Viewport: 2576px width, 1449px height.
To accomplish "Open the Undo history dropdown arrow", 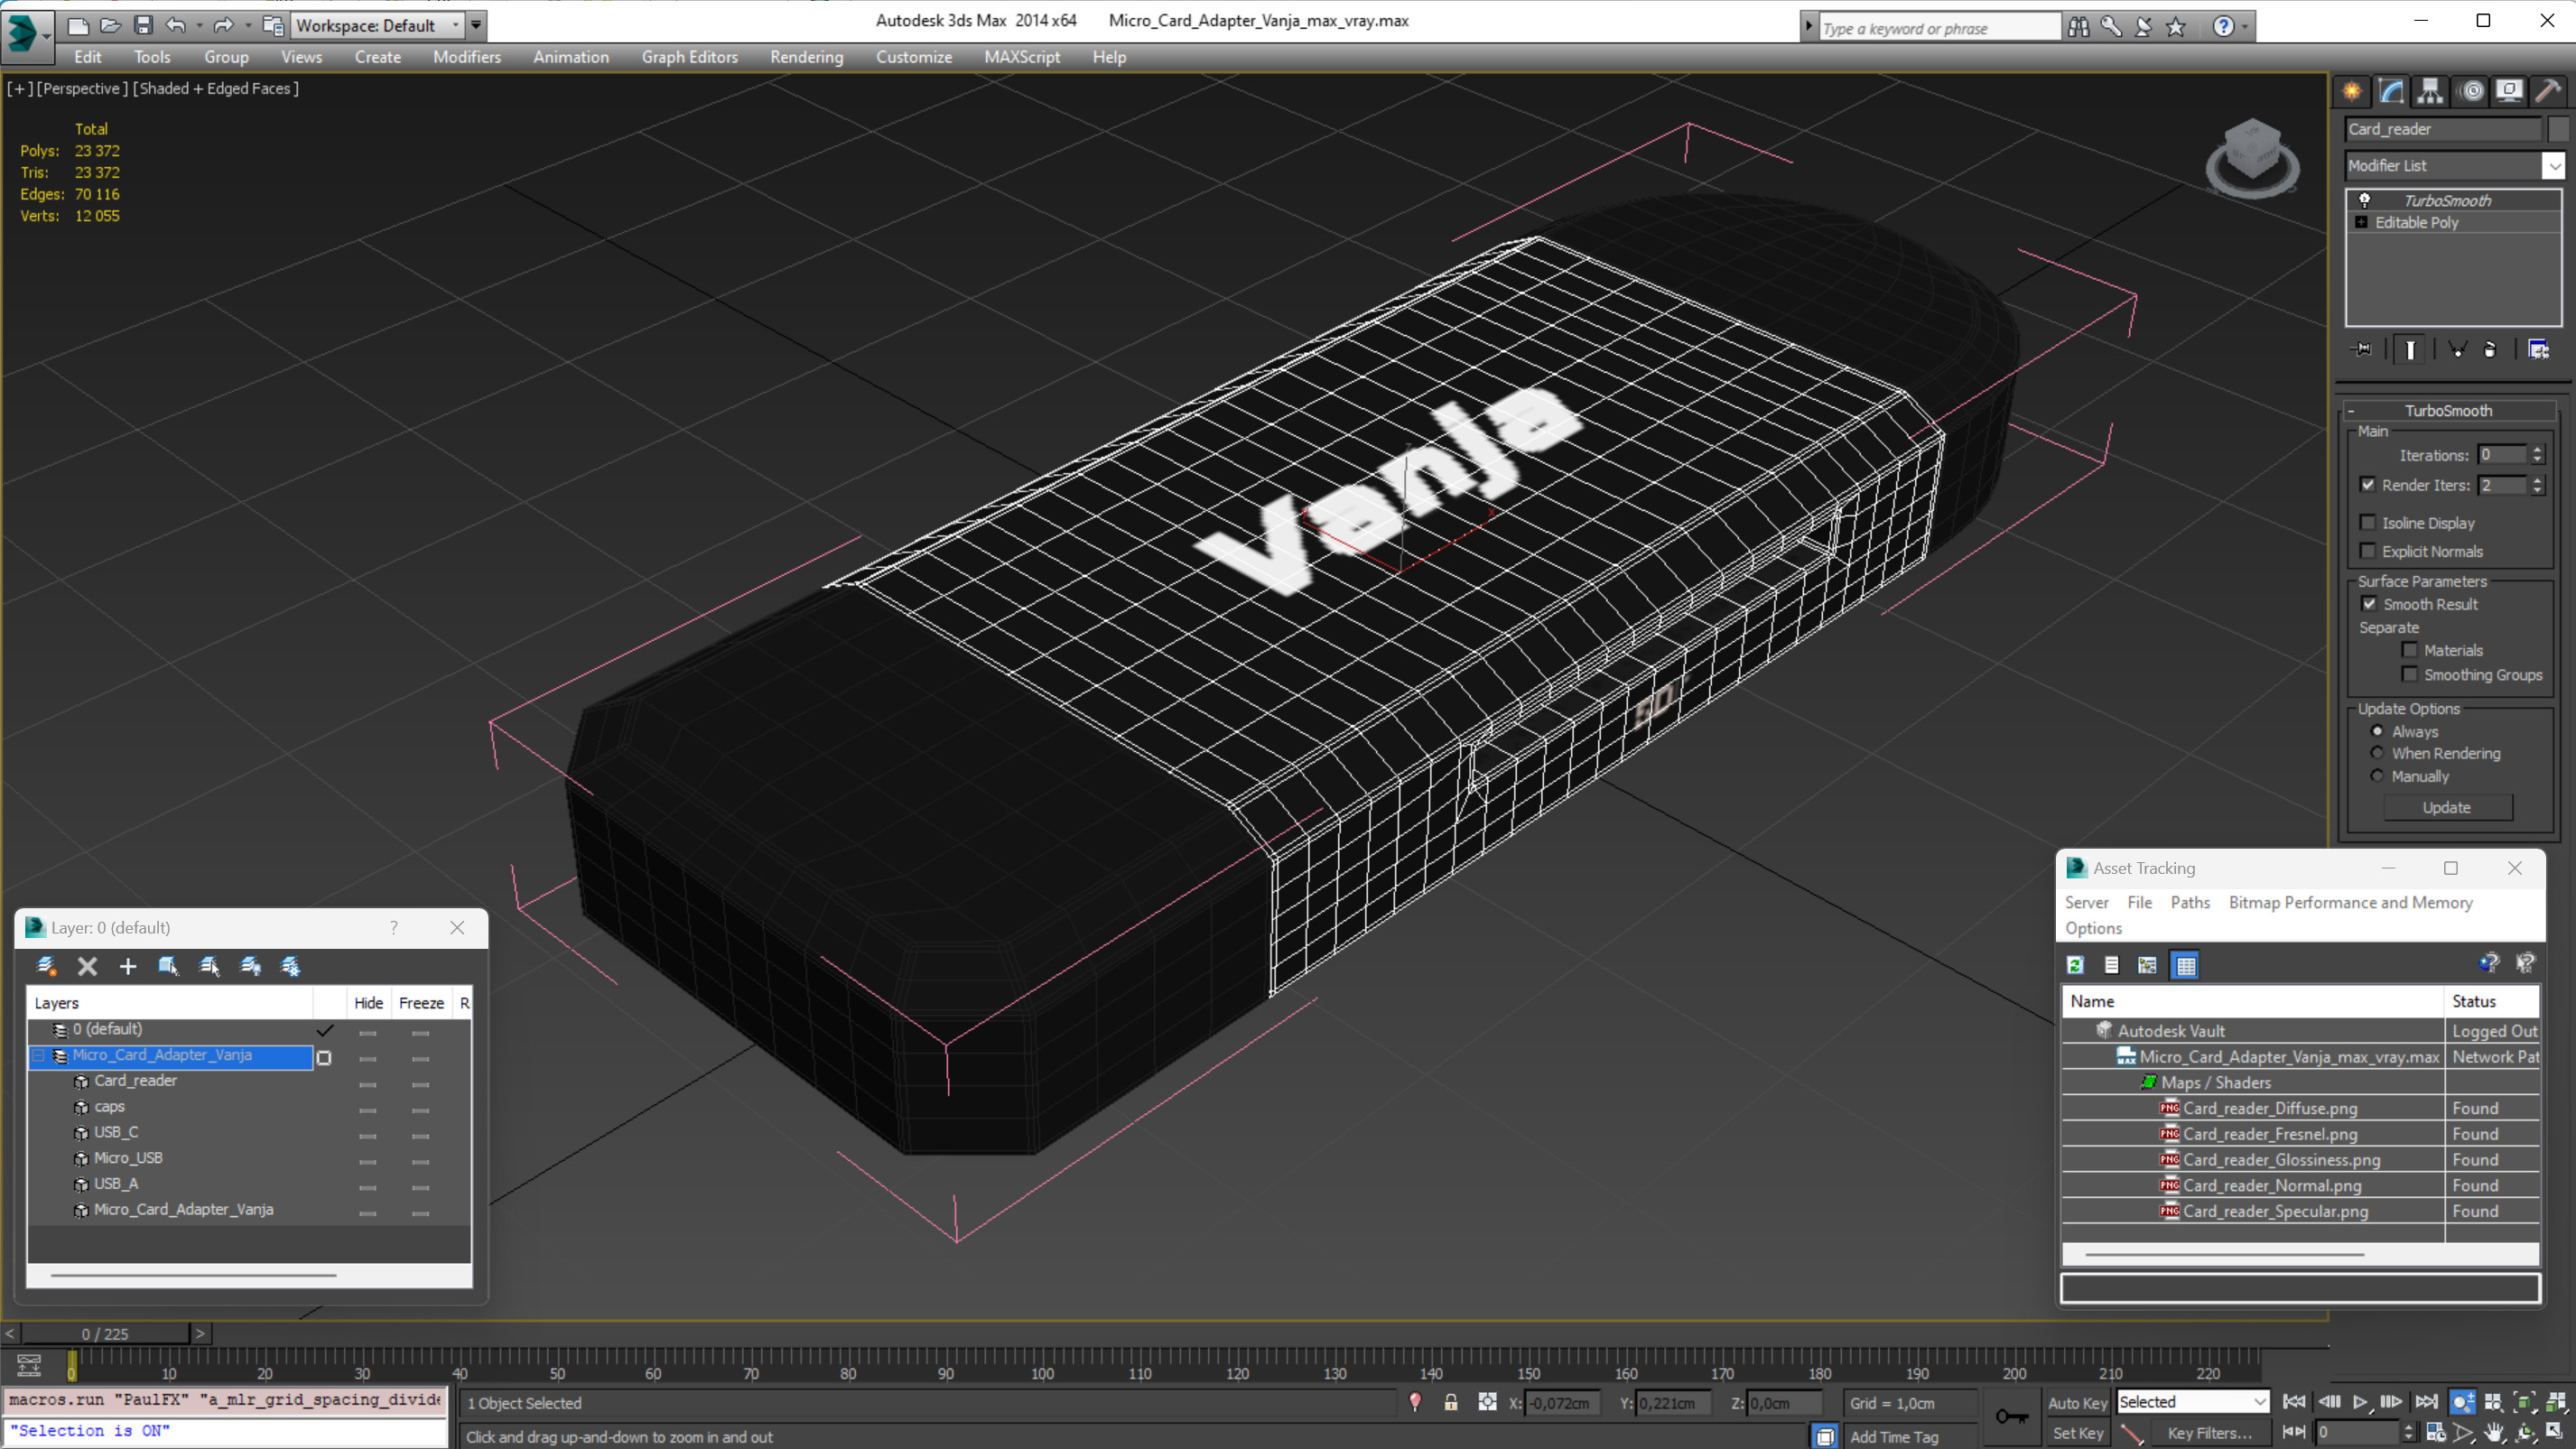I will click(199, 25).
